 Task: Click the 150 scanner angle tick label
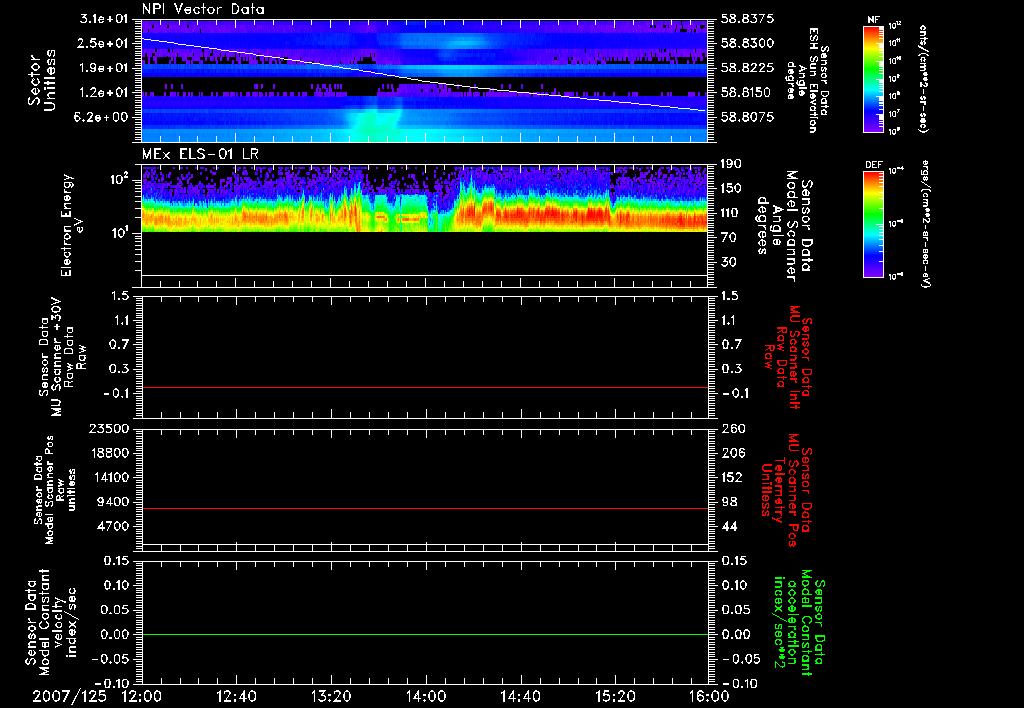(731, 189)
